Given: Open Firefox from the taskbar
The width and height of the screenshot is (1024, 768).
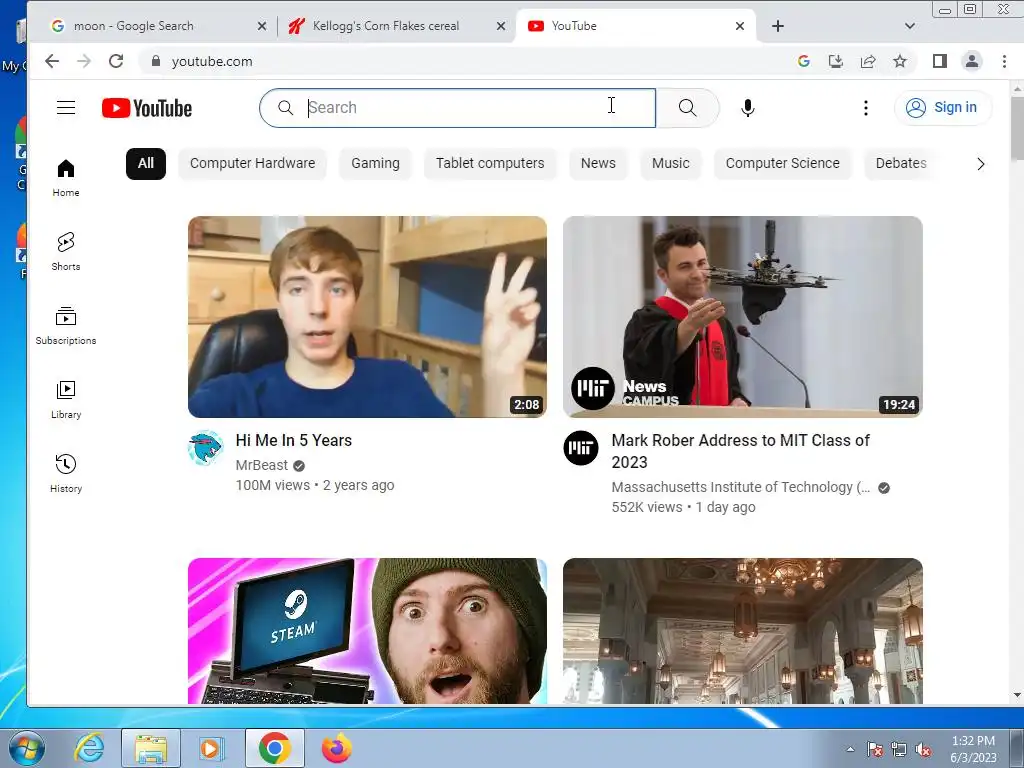Looking at the screenshot, I should 336,748.
